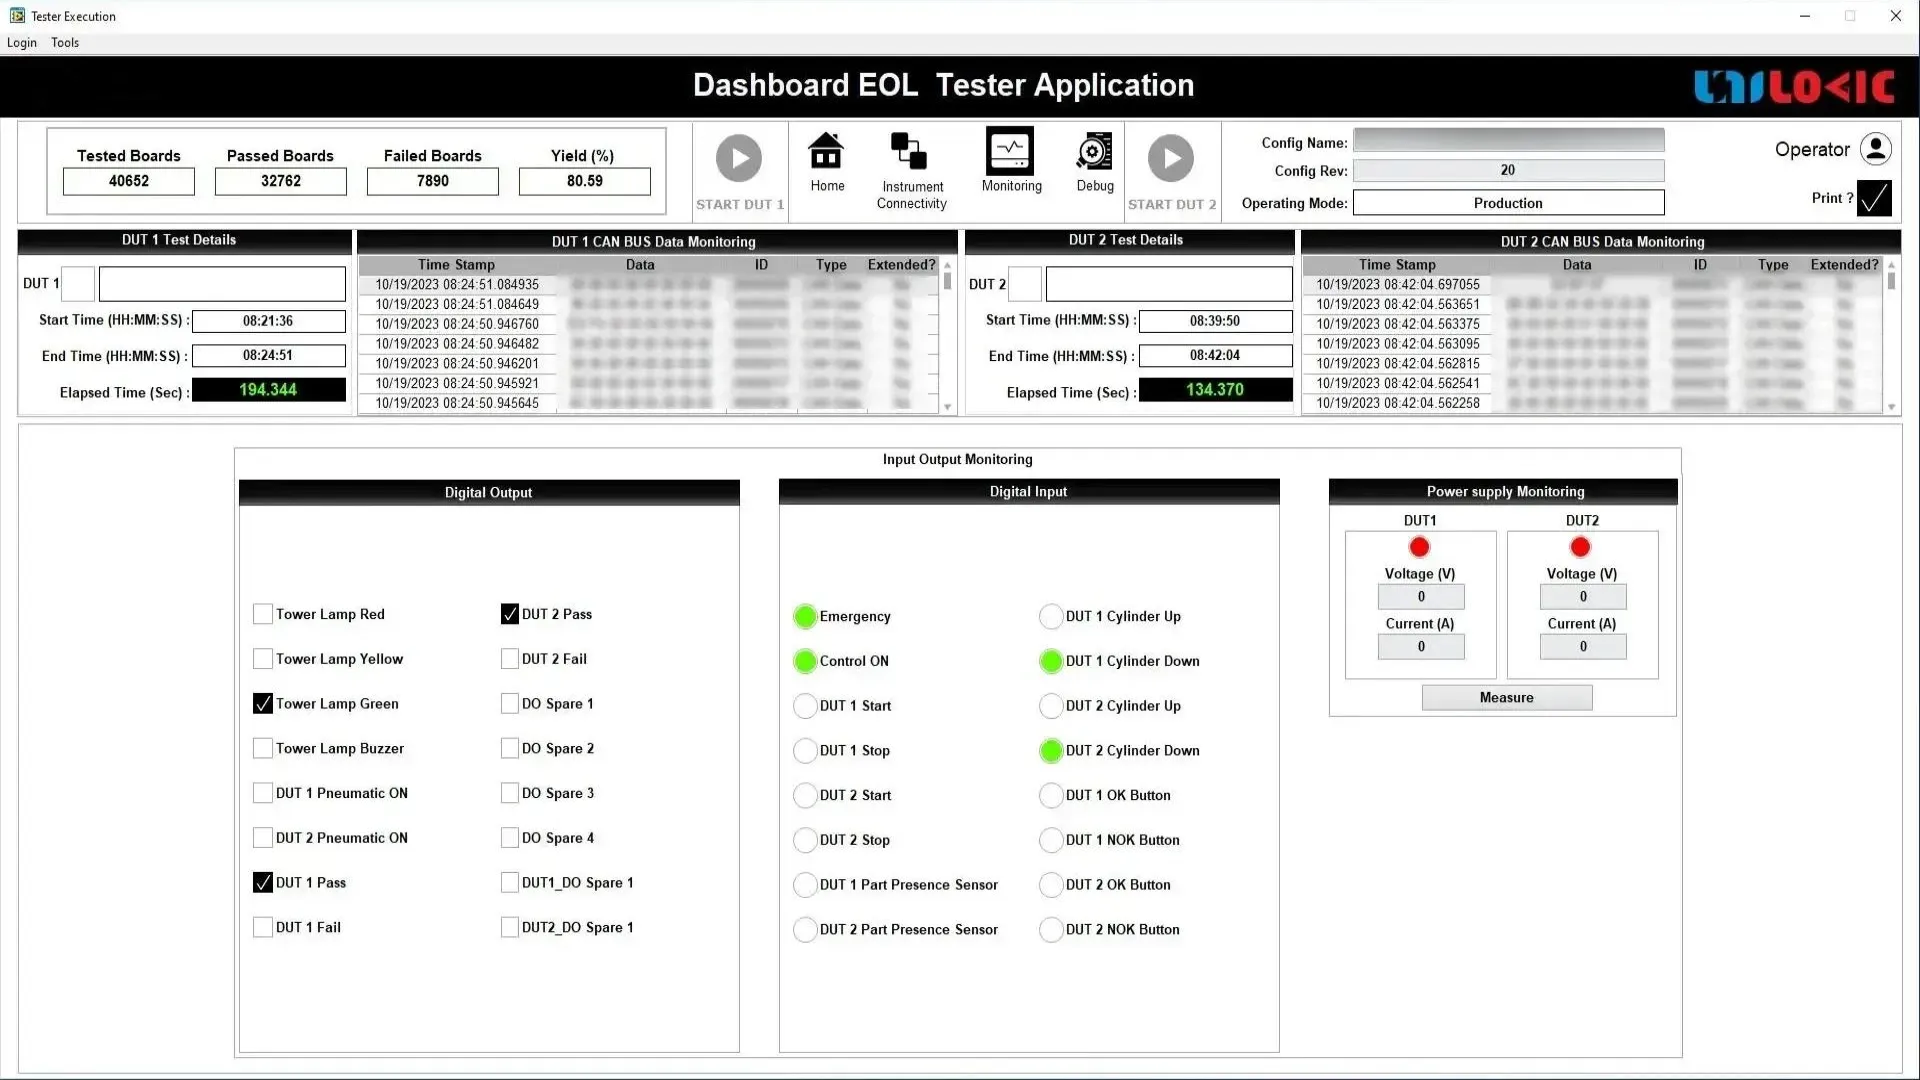1920x1080 pixels.
Task: Click the Operating Mode Production field
Action: pos(1508,203)
